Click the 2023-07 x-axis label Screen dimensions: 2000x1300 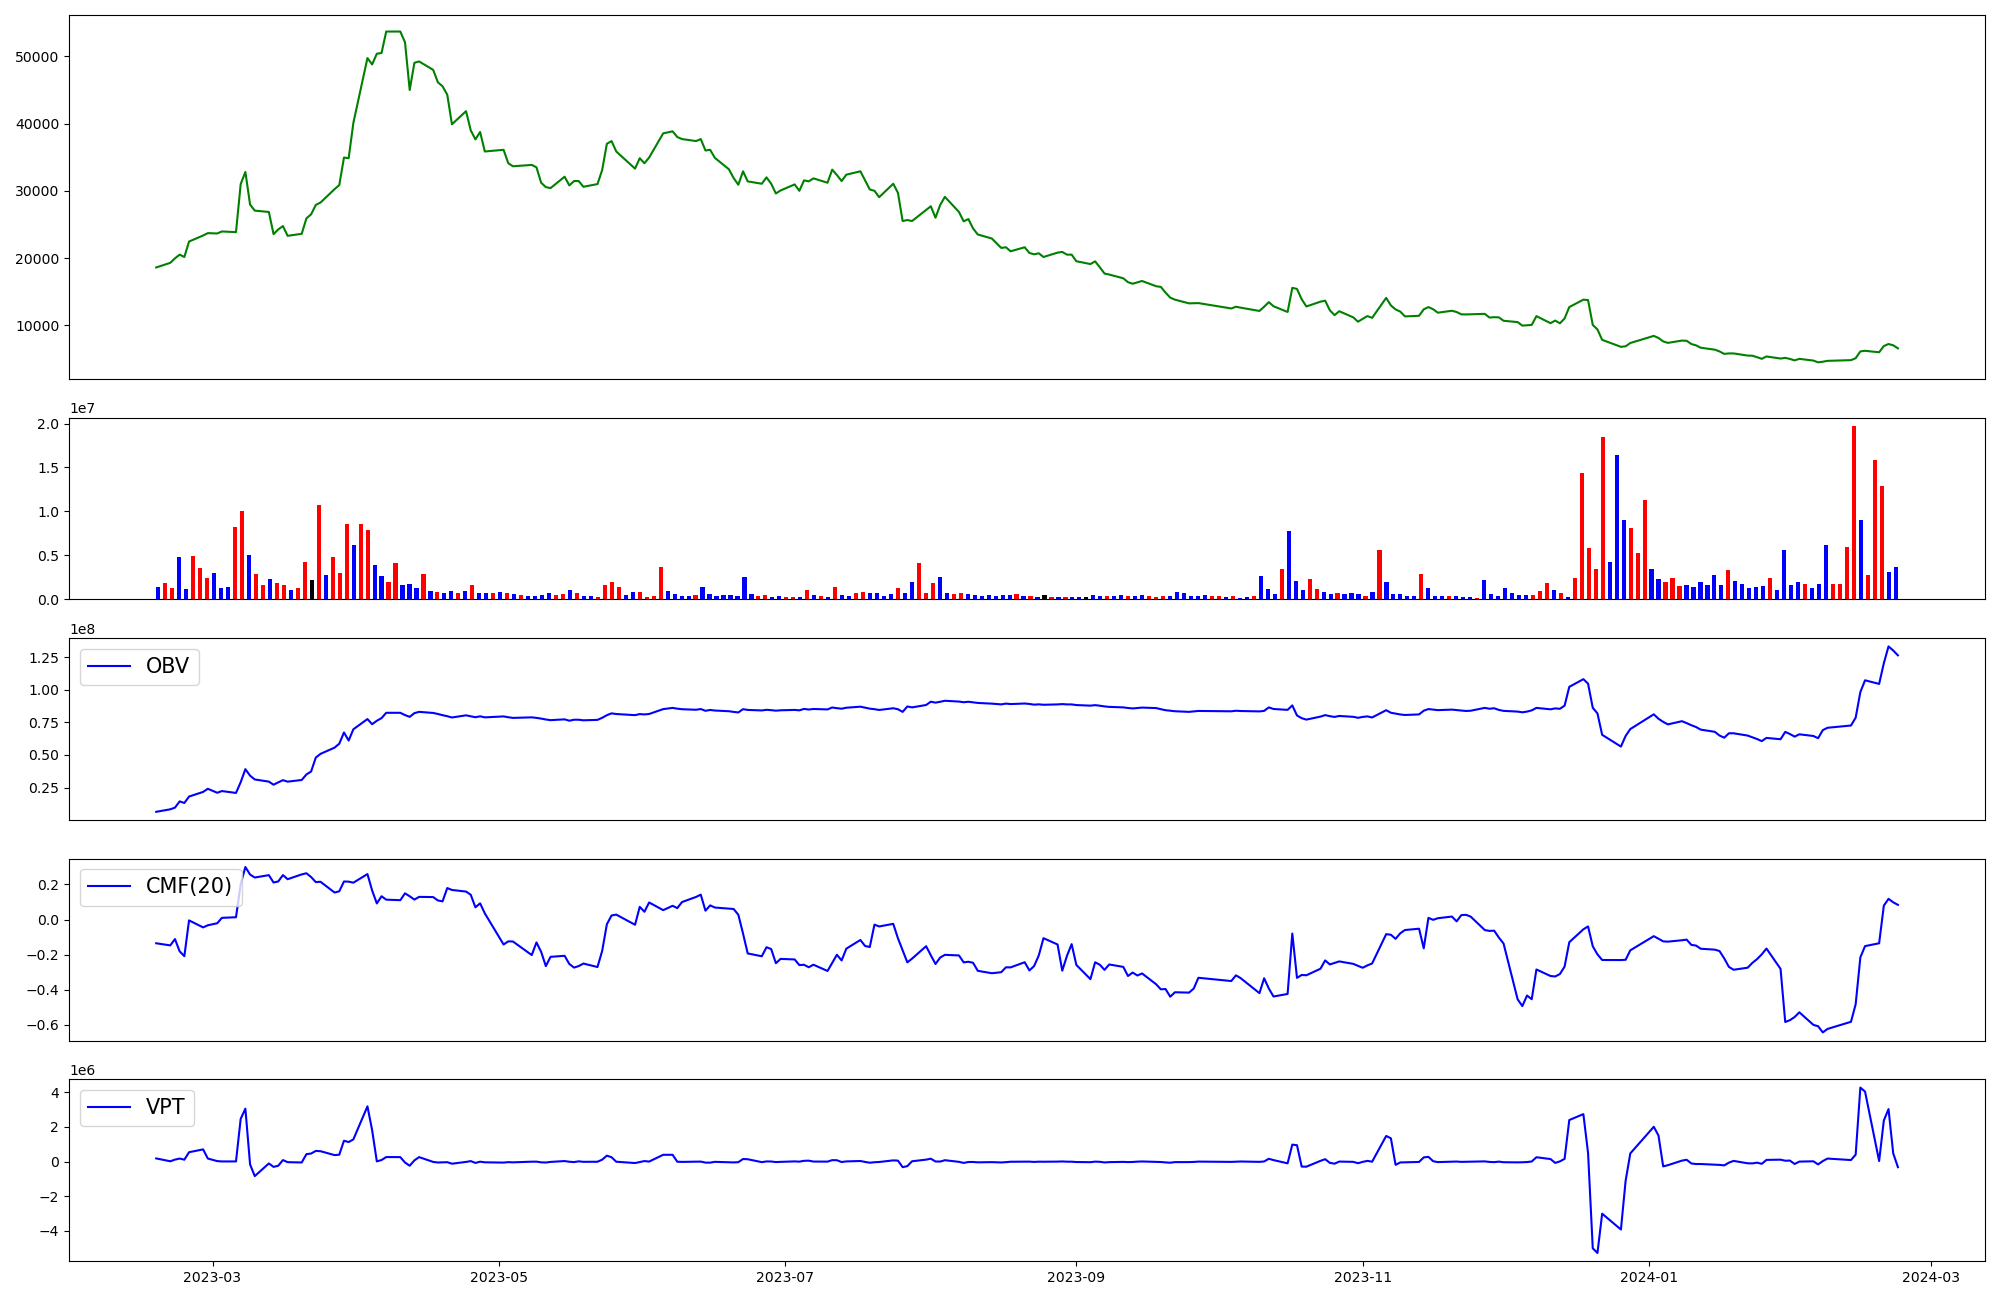(785, 1277)
